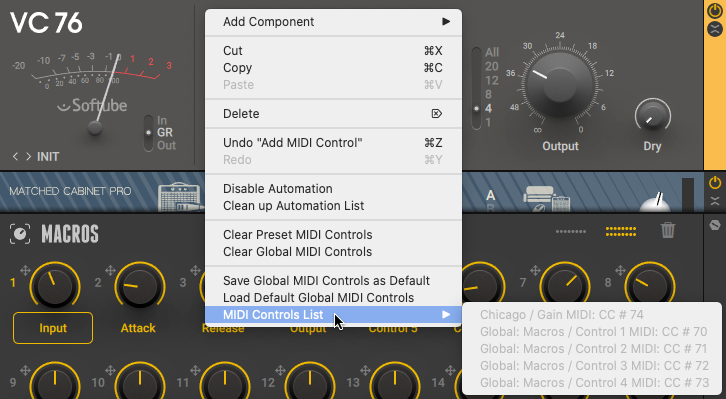This screenshot has height=399, width=726.
Task: Click the Macros panel icon
Action: [x=20, y=234]
